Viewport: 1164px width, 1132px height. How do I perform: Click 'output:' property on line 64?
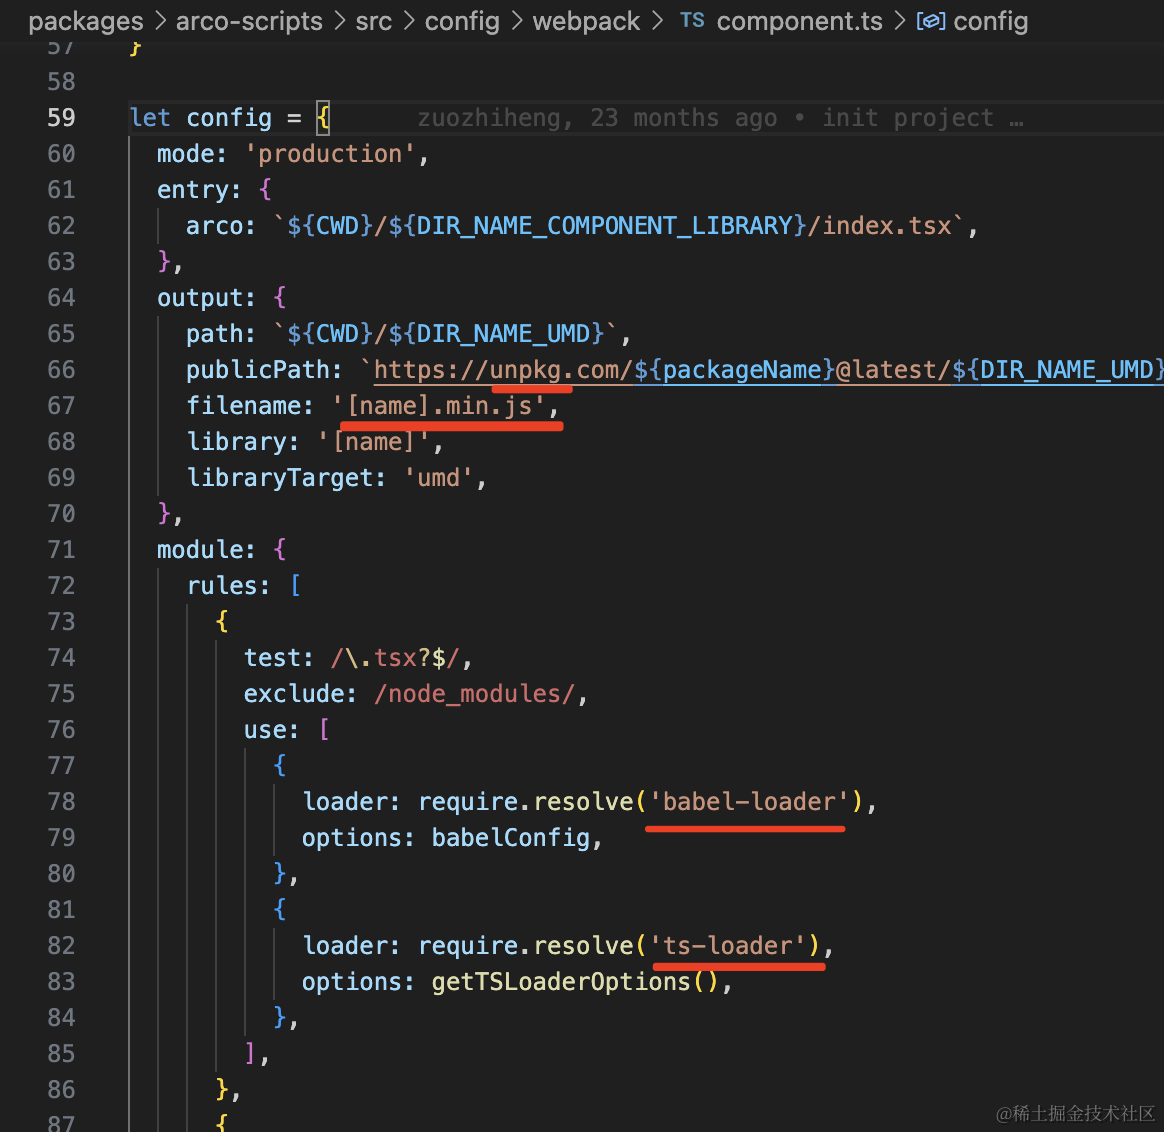(x=206, y=298)
